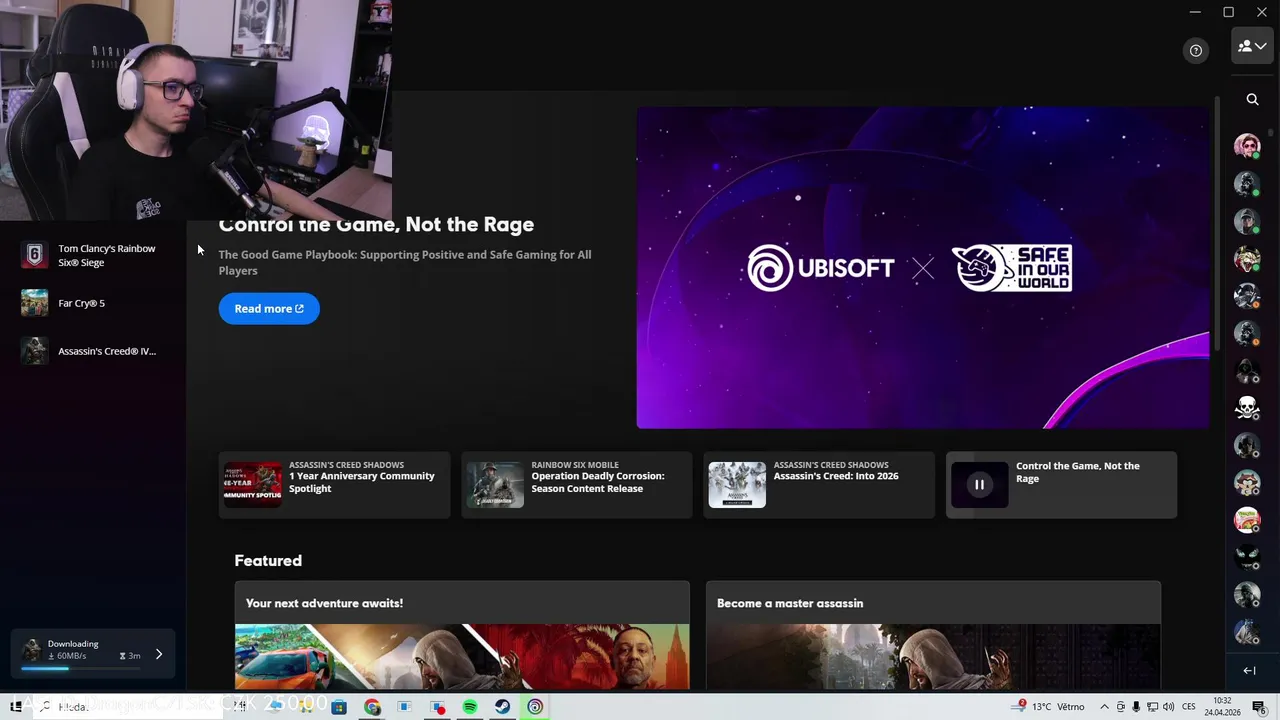Image resolution: width=1280 pixels, height=720 pixels.
Task: Select Control the Game, Not the Rage card text
Action: click(x=1078, y=472)
